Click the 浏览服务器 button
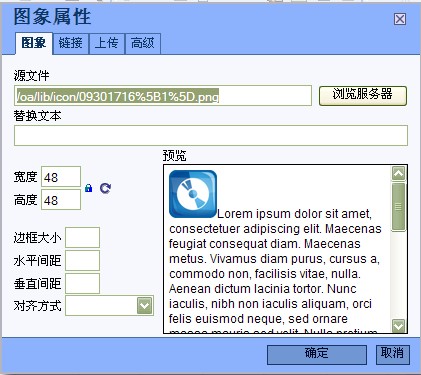Image resolution: width=421 pixels, height=375 pixels. coord(363,96)
